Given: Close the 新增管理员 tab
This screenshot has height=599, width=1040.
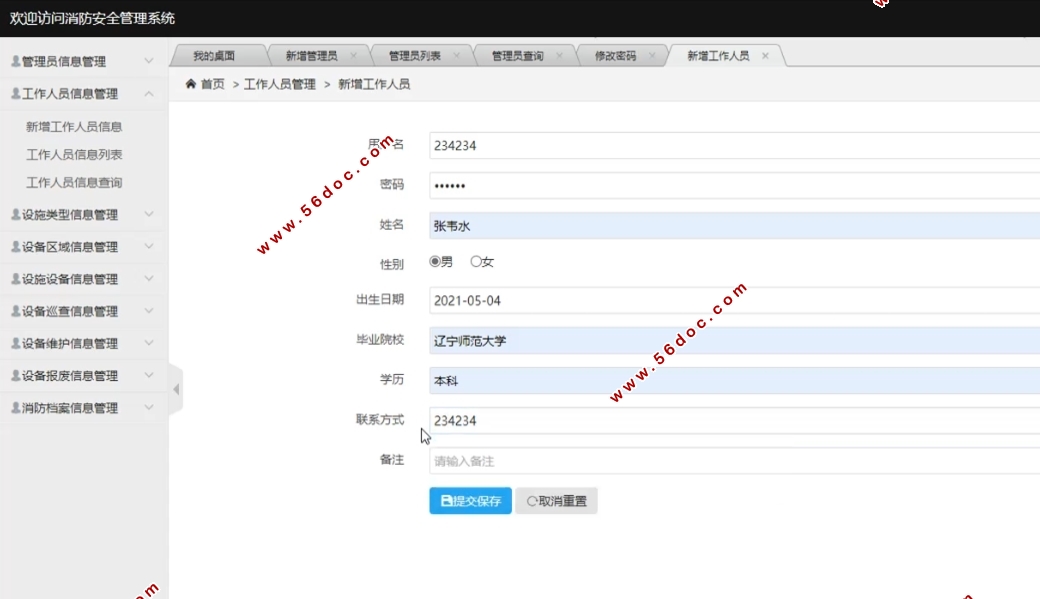Looking at the screenshot, I should coord(353,56).
